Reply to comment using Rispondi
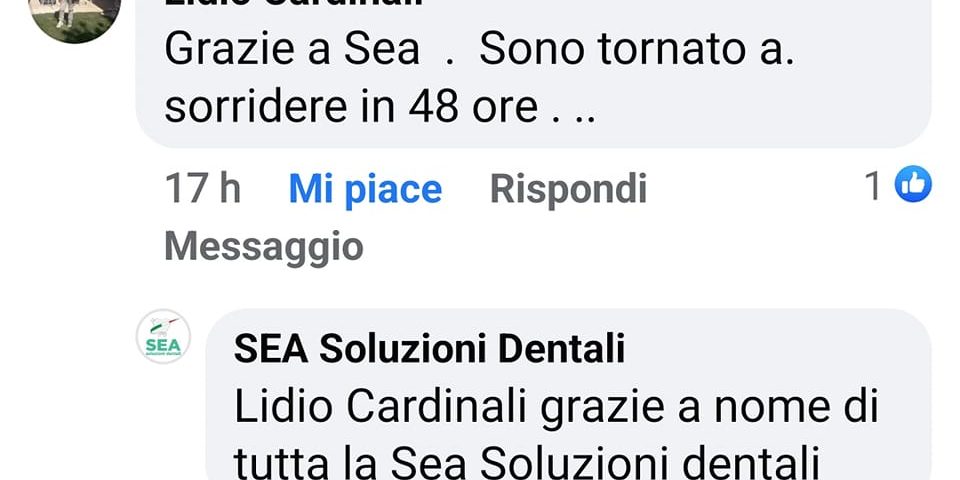 coord(568,189)
